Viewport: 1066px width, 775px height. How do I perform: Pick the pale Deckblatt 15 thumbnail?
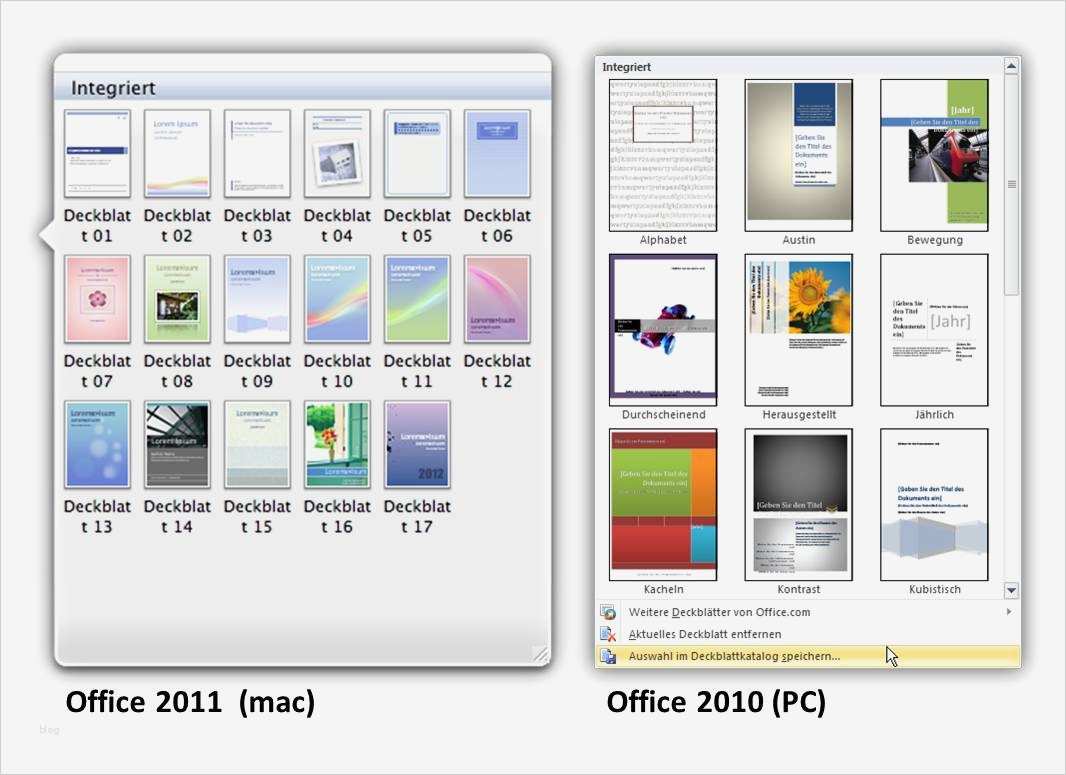point(257,445)
